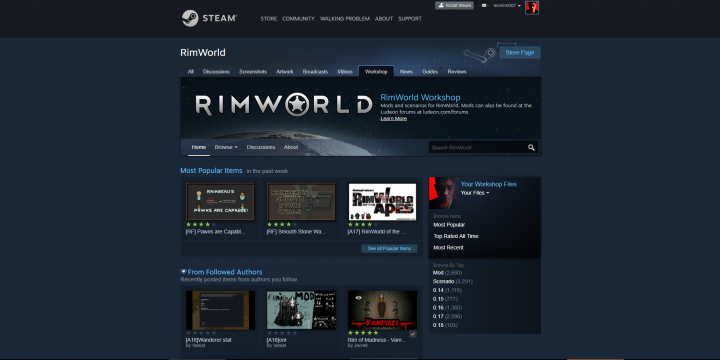Switch to the Artwork tab
Viewport: 720px width, 360px height.
(x=285, y=72)
